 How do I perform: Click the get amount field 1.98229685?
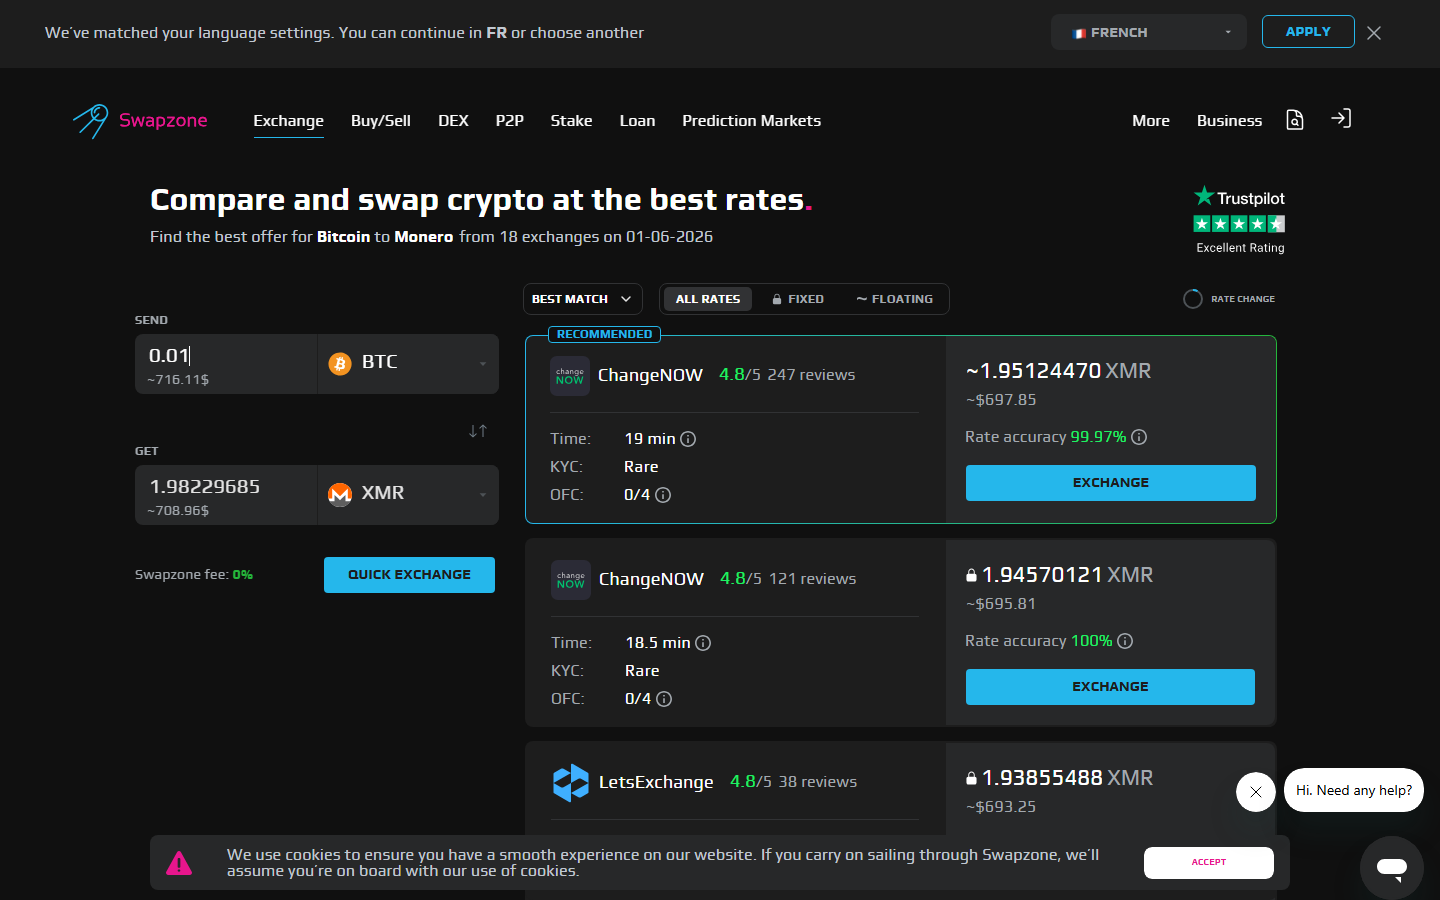pyautogui.click(x=226, y=495)
